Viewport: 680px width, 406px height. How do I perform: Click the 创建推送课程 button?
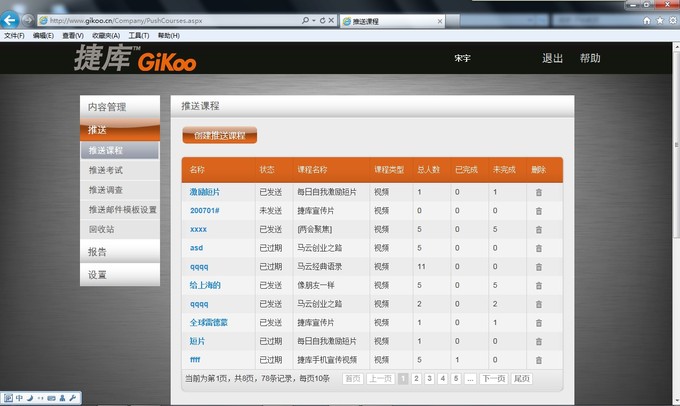(220, 135)
